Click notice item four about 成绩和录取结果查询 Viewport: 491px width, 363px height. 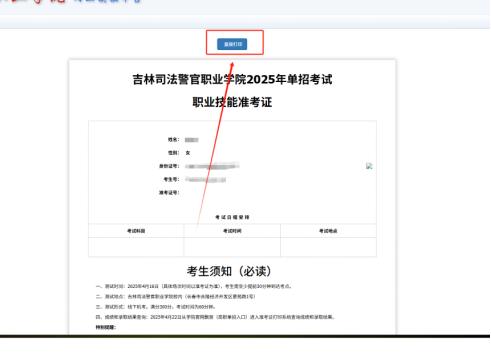coord(215,317)
